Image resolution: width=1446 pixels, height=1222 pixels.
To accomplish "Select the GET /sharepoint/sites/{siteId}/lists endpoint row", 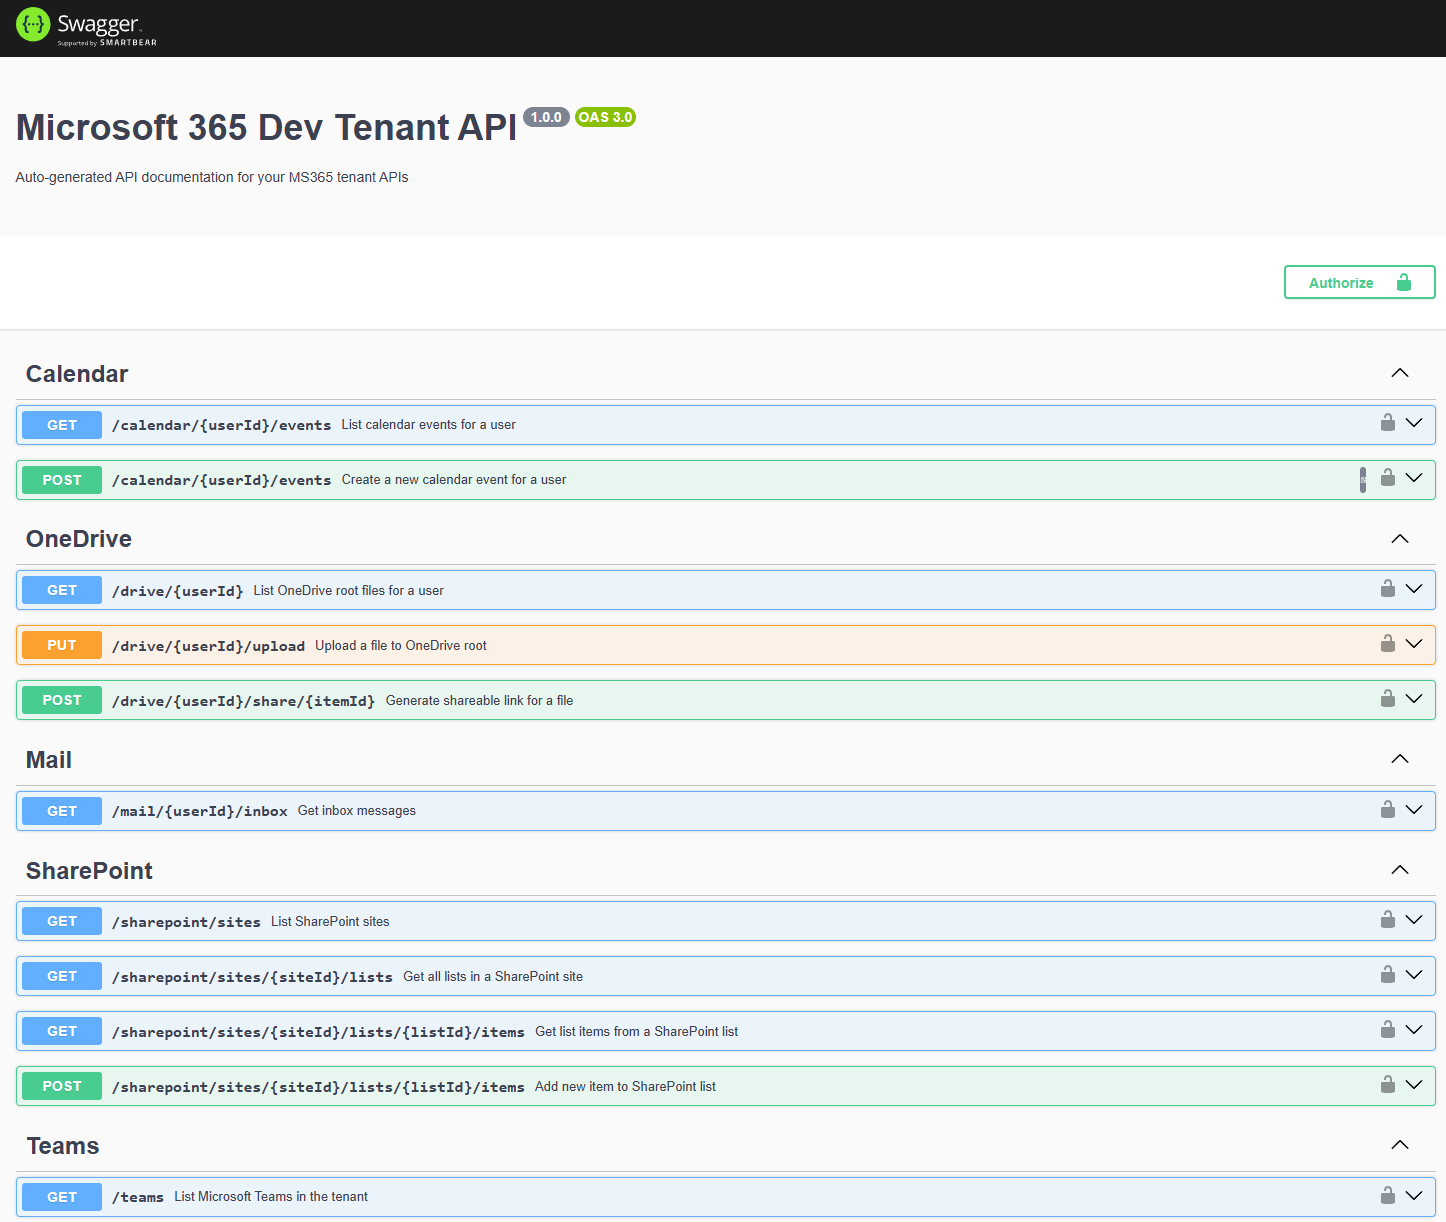I will click(x=700, y=975).
